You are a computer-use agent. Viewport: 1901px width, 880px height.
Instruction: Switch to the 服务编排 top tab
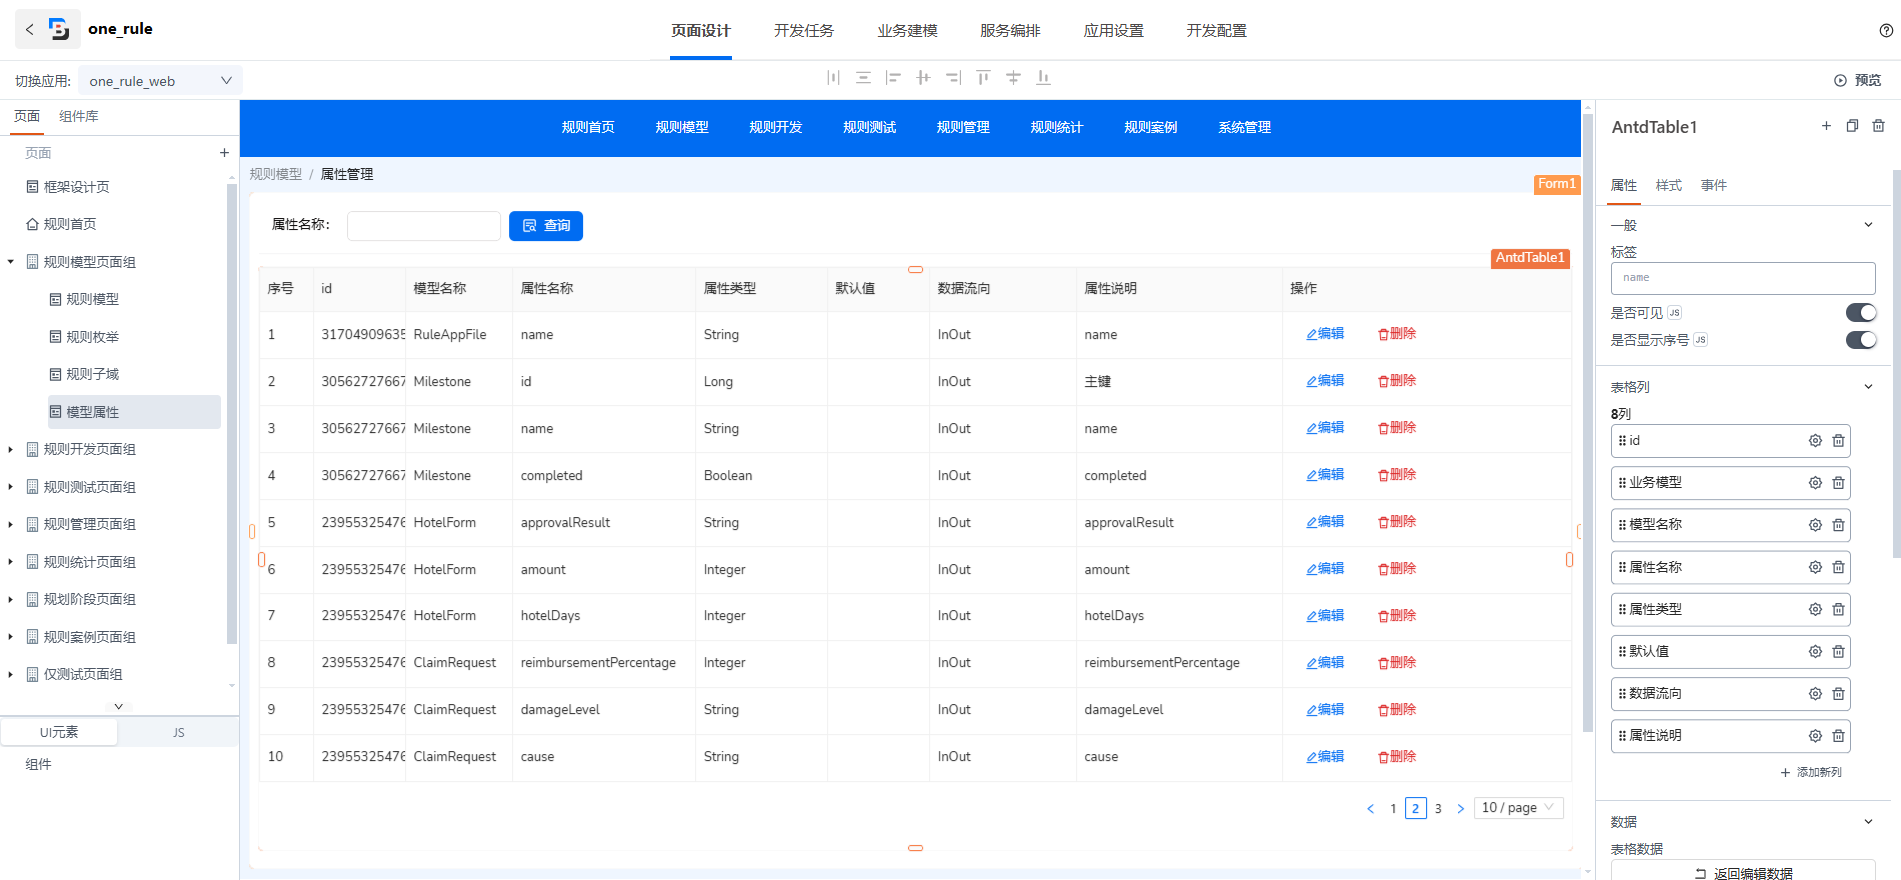coord(1010,31)
